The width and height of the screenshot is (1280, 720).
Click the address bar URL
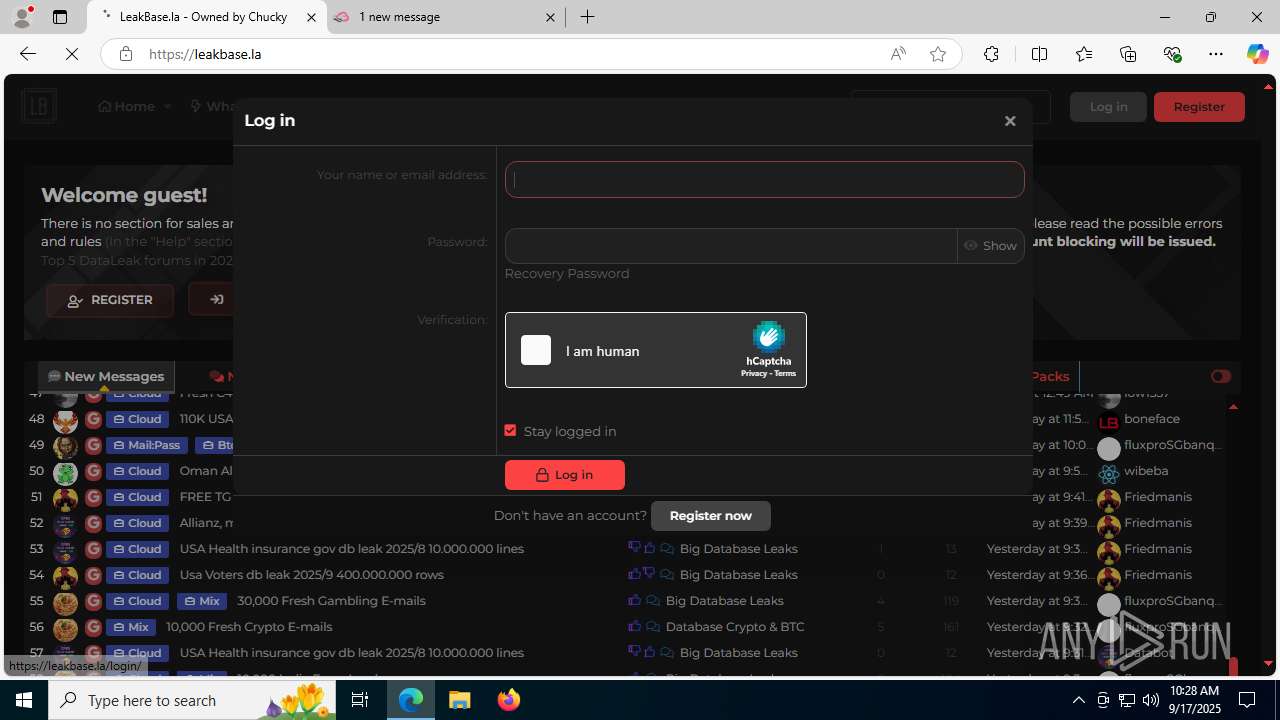click(x=205, y=54)
